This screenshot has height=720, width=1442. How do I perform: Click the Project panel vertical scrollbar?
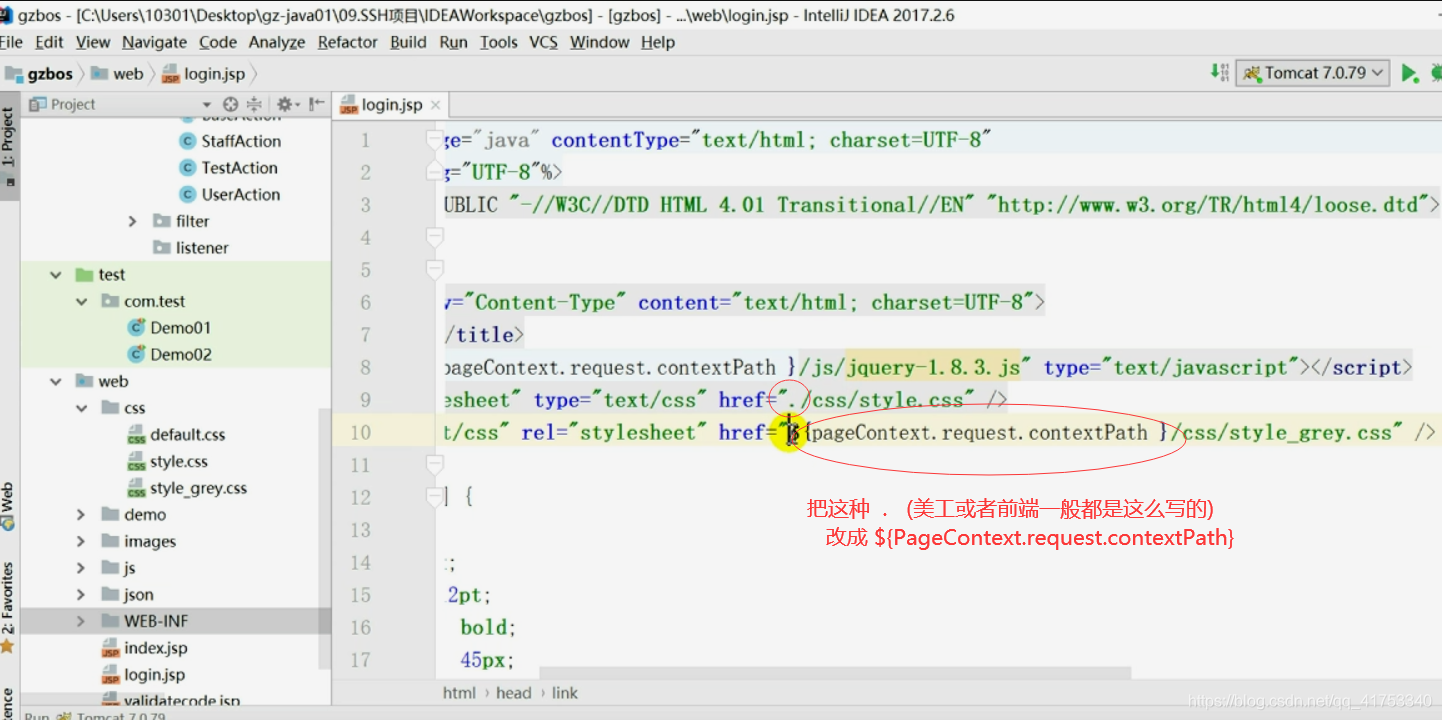pyautogui.click(x=324, y=538)
